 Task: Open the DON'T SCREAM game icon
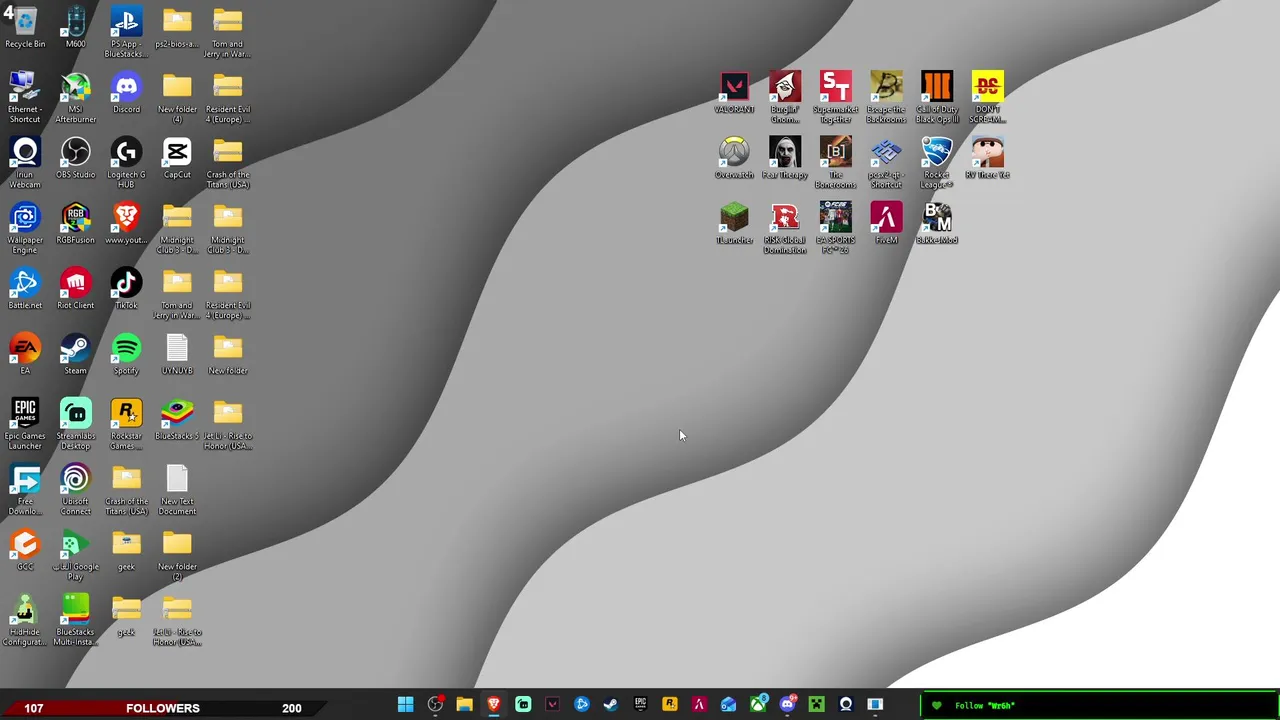tap(987, 98)
